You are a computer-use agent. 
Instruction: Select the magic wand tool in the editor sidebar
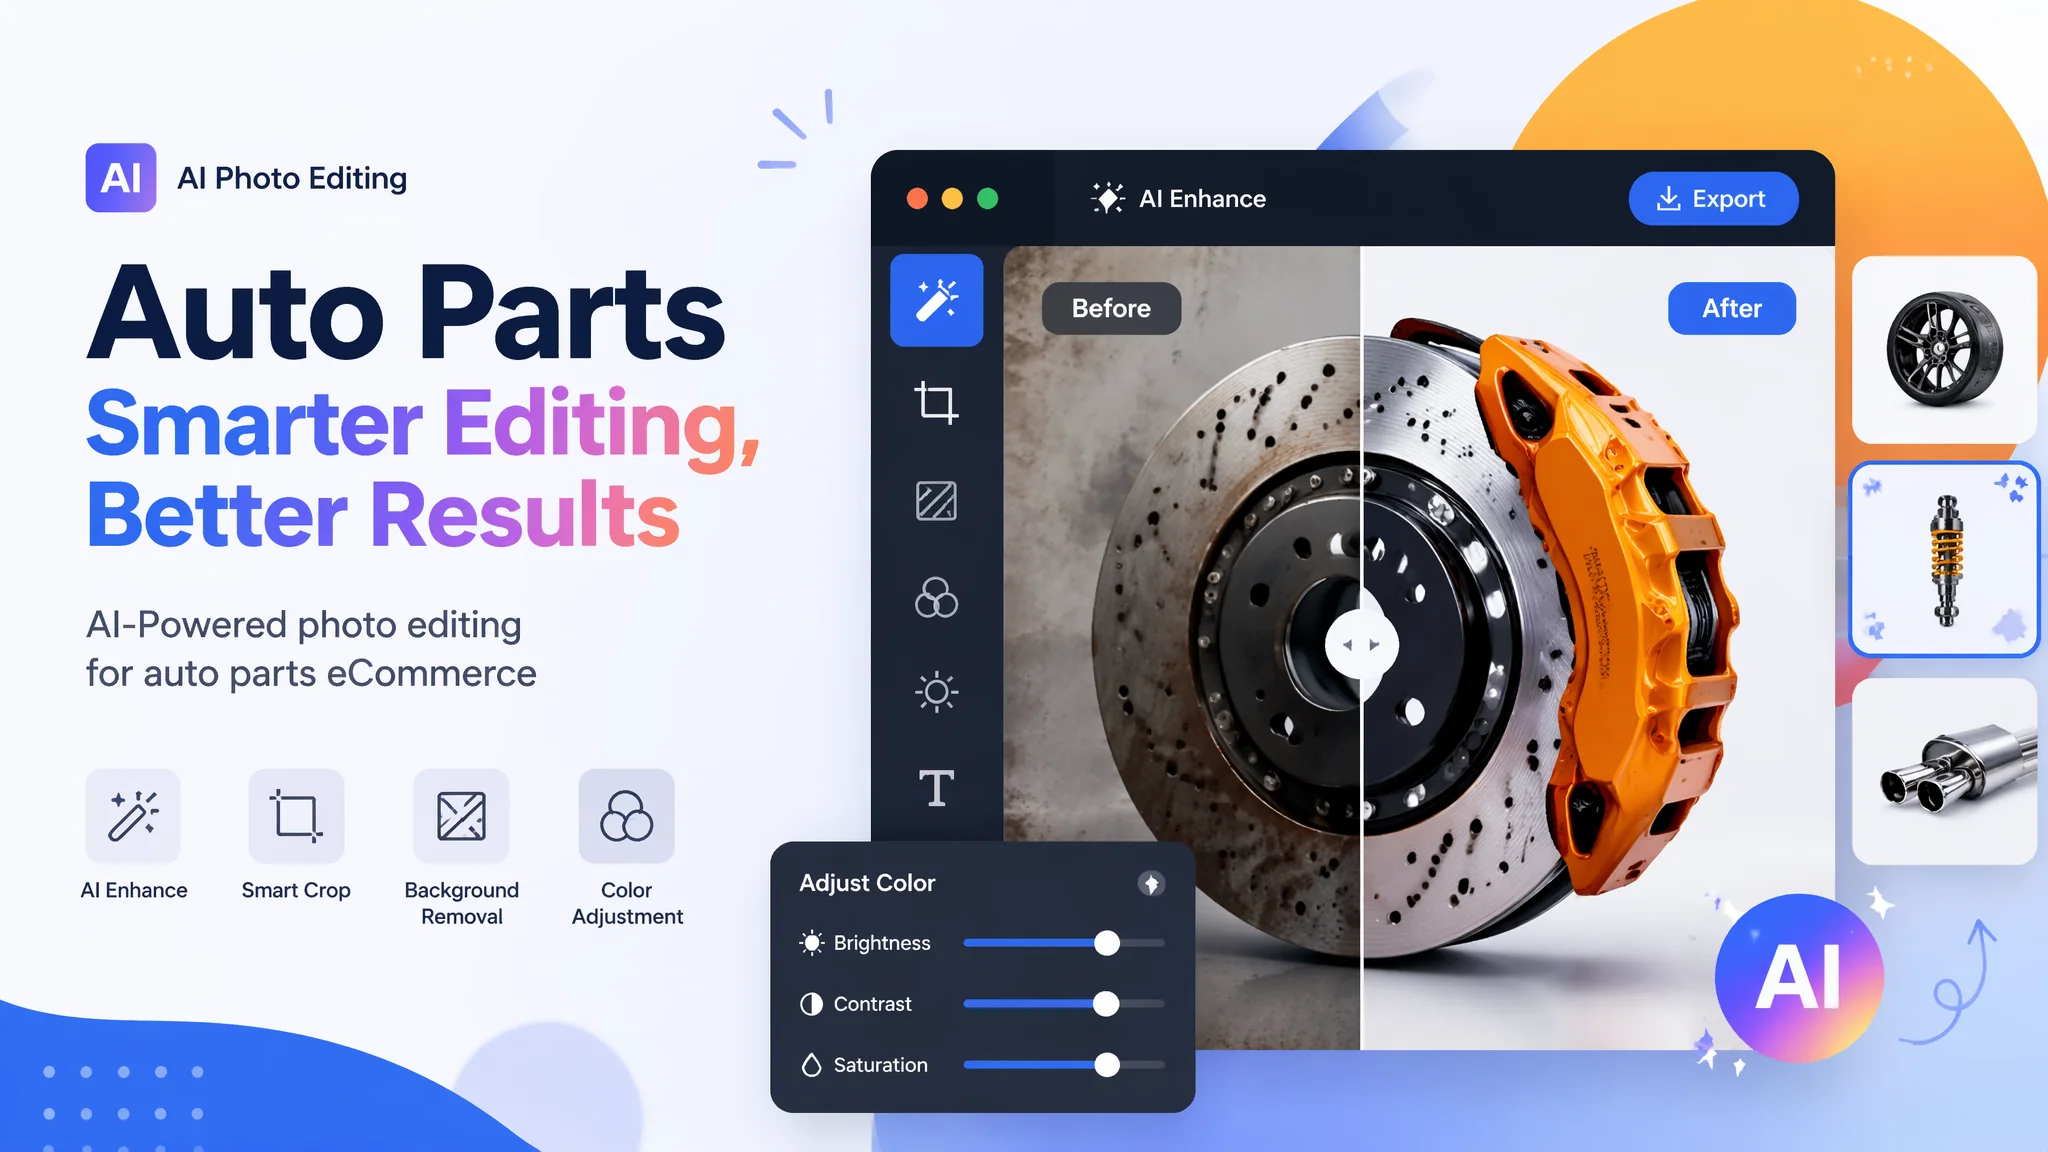click(x=937, y=300)
